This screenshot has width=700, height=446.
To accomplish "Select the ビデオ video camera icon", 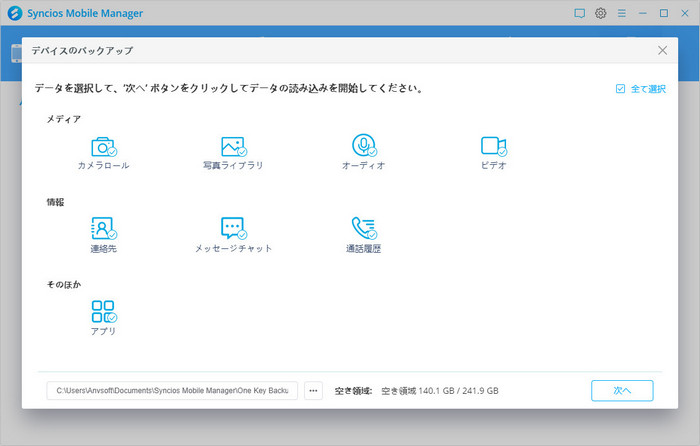I will 493,146.
